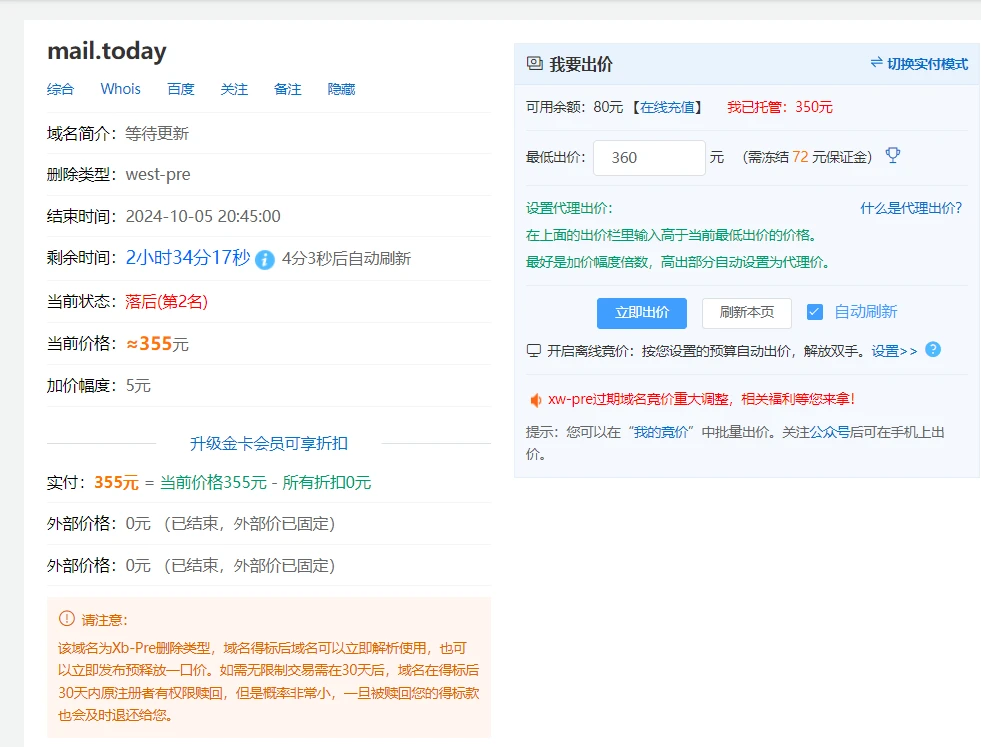
Task: Click the swap arrows icon for 切换实付模式
Action: pos(876,63)
